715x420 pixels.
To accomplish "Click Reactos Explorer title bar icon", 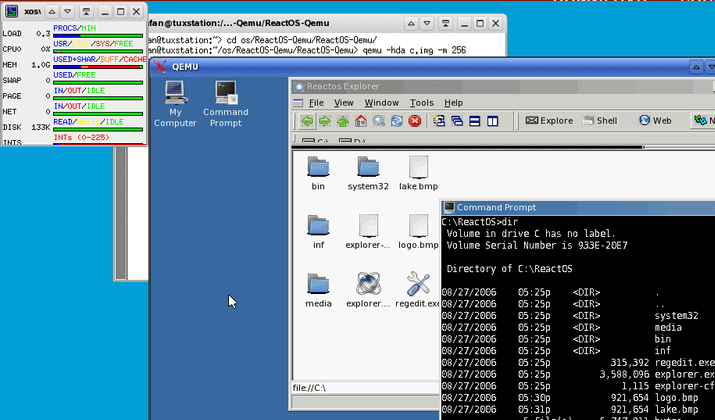I will pyautogui.click(x=299, y=87).
